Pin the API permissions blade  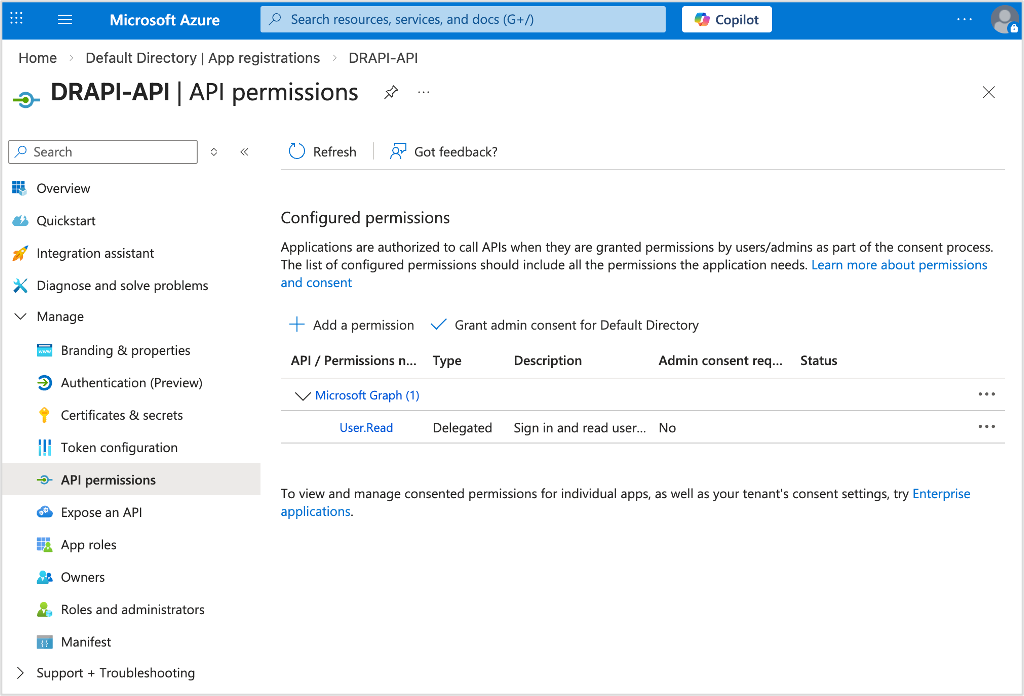tap(390, 92)
